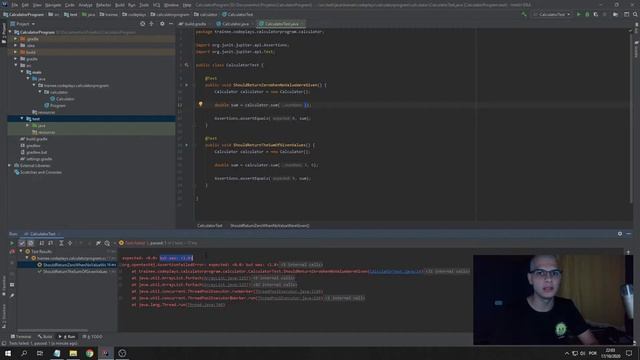Run with coverage from the top toolbar
Screen dimensions: 640x360
click(x=596, y=14)
